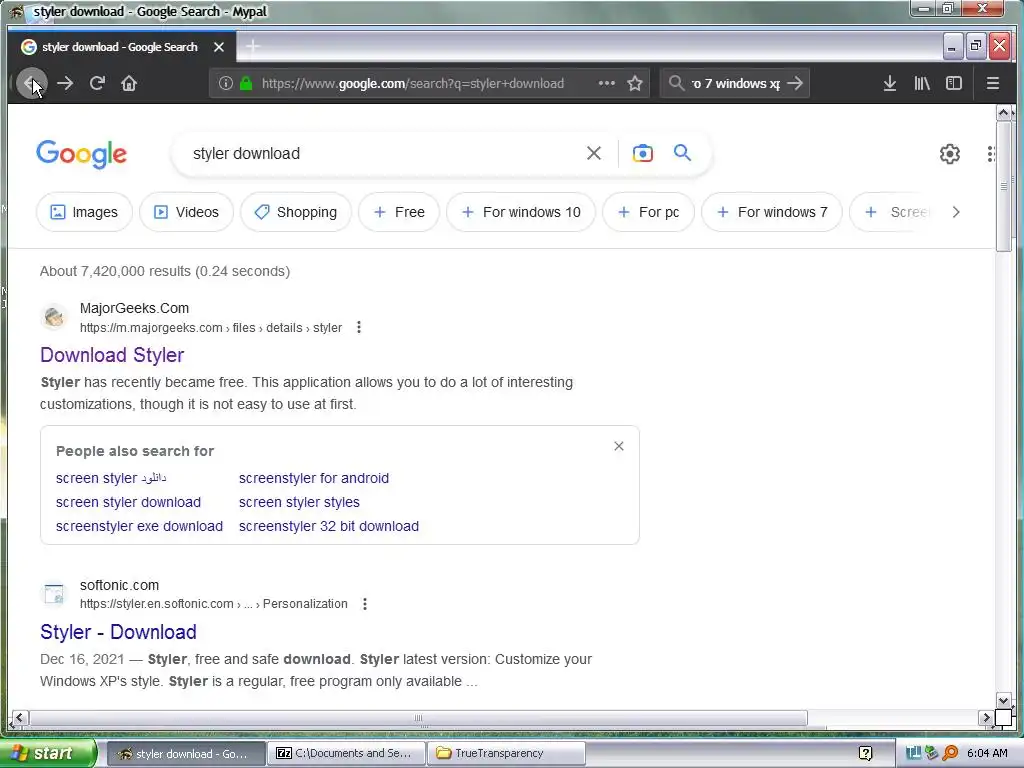Image resolution: width=1024 pixels, height=768 pixels.
Task: Open a new browser tab
Action: pos(253,46)
